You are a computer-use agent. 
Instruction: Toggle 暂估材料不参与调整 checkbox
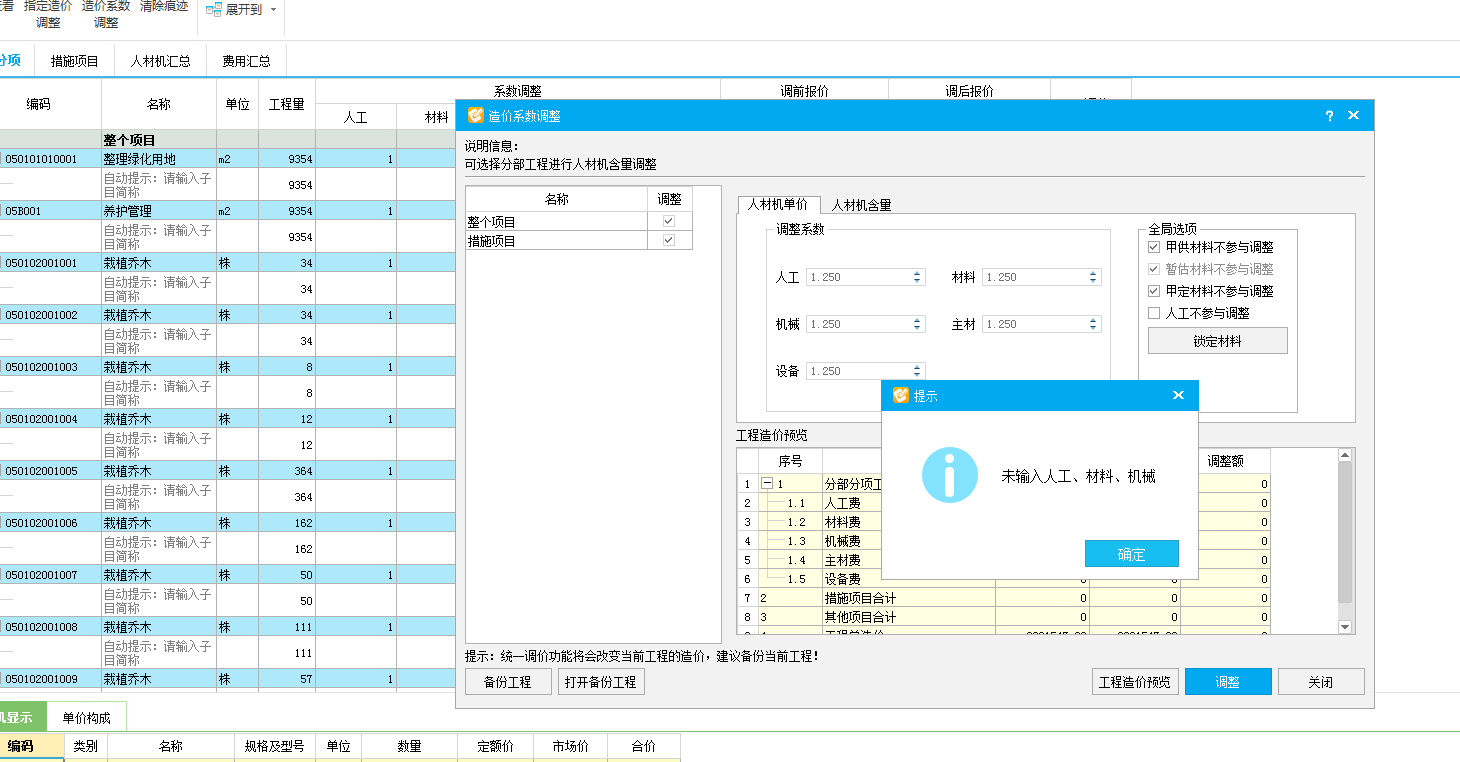tap(1154, 269)
